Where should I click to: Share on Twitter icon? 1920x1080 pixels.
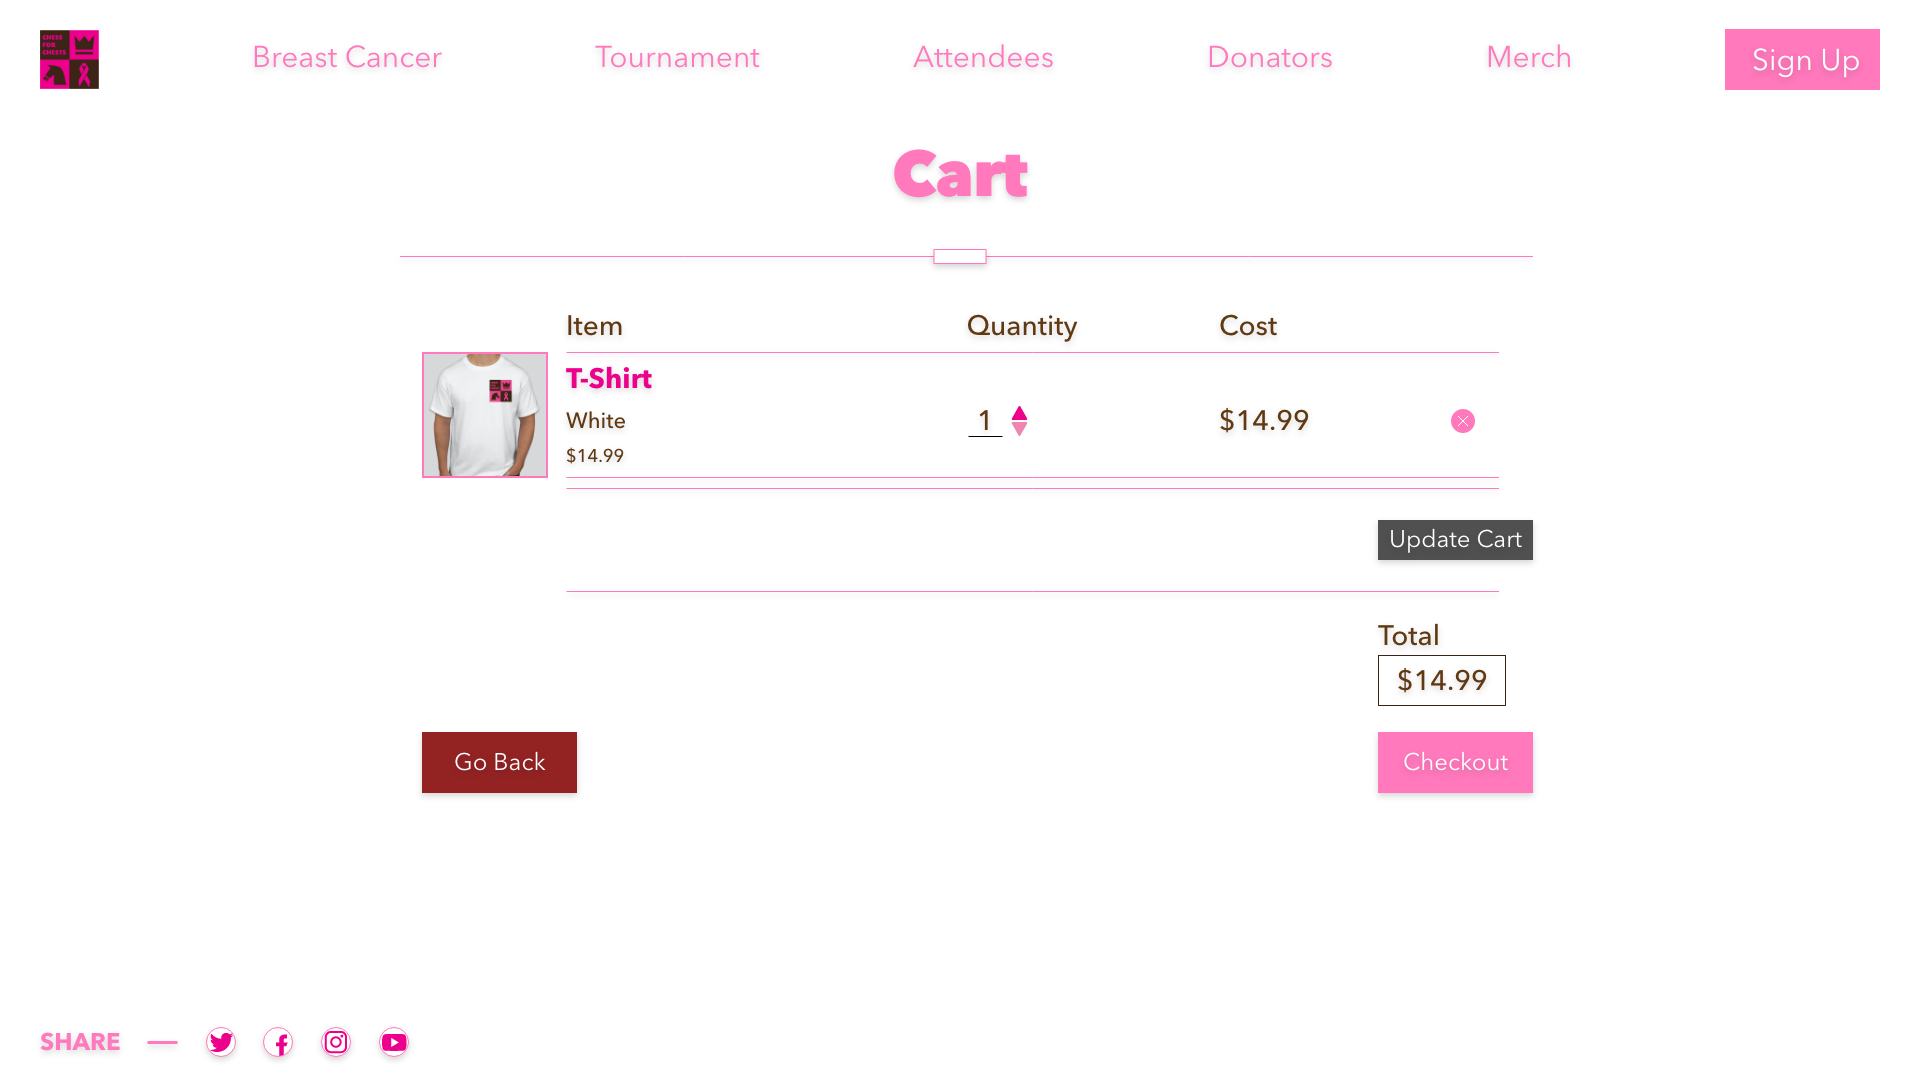221,1042
